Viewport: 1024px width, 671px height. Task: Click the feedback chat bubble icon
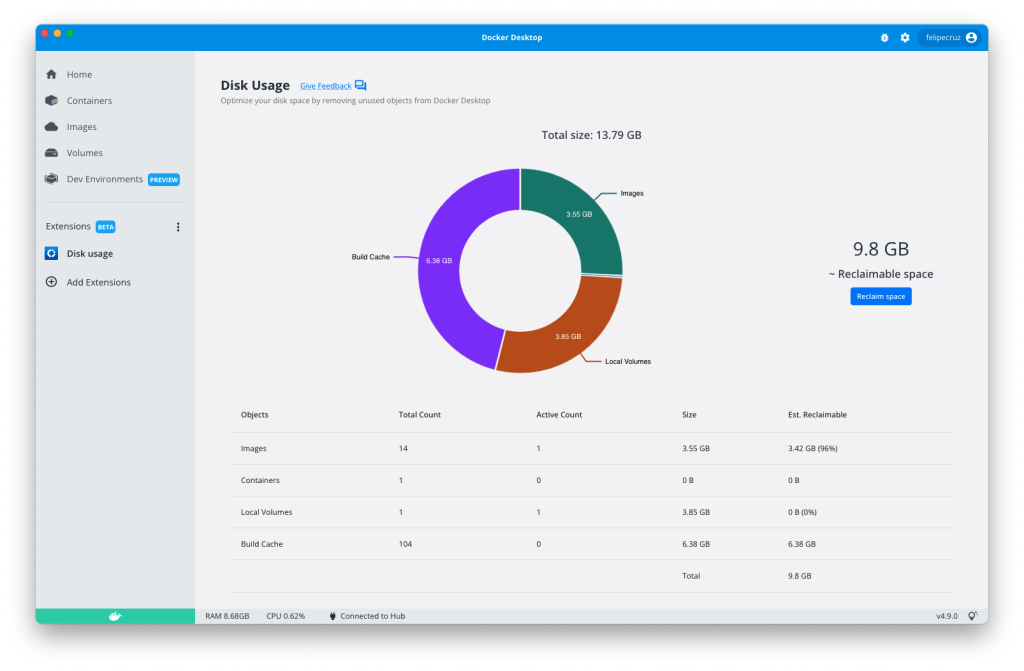[360, 86]
